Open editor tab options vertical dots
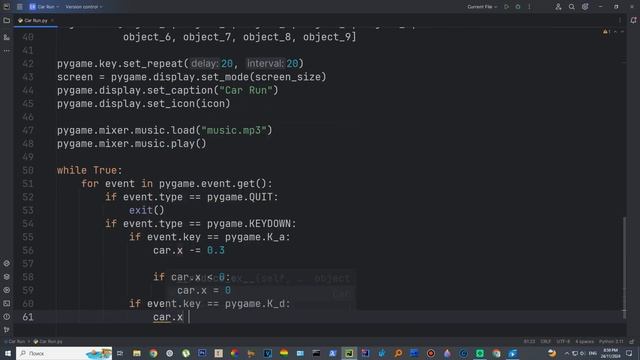This screenshot has height=360, width=640. [x=620, y=20]
